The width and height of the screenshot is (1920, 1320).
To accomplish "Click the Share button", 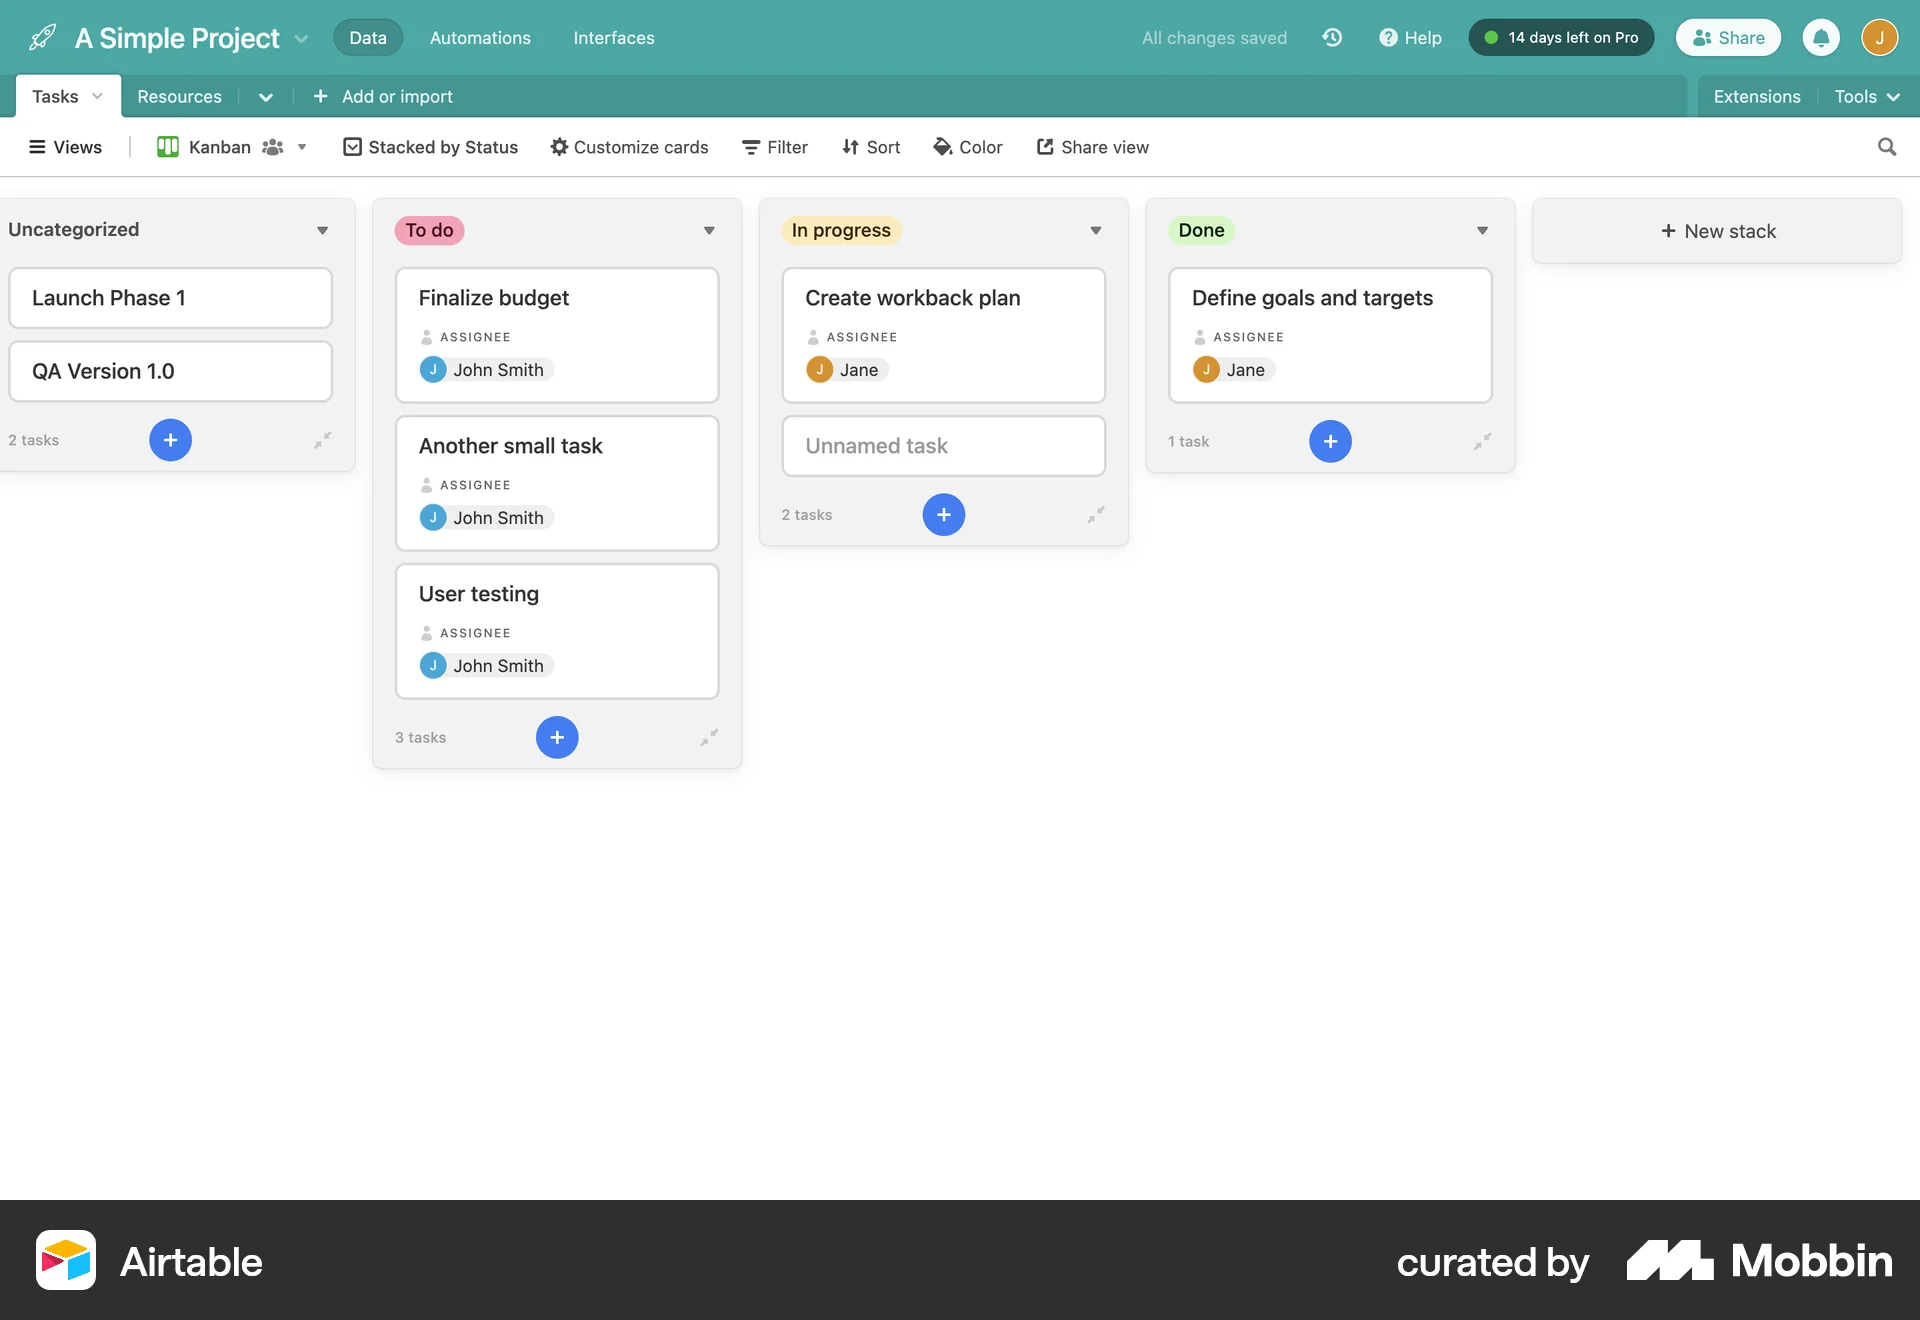I will tap(1728, 37).
